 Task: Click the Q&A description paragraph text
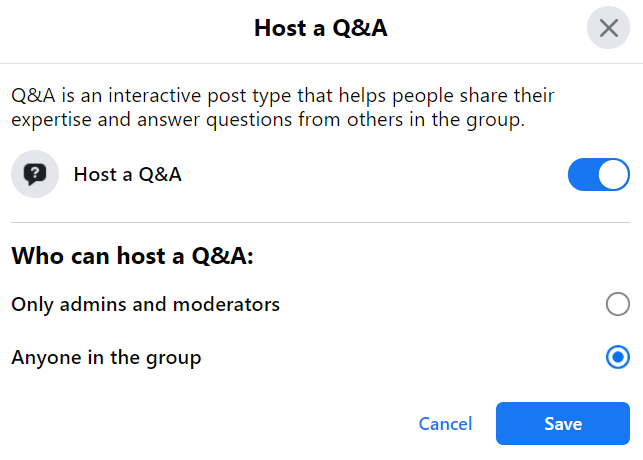point(283,108)
